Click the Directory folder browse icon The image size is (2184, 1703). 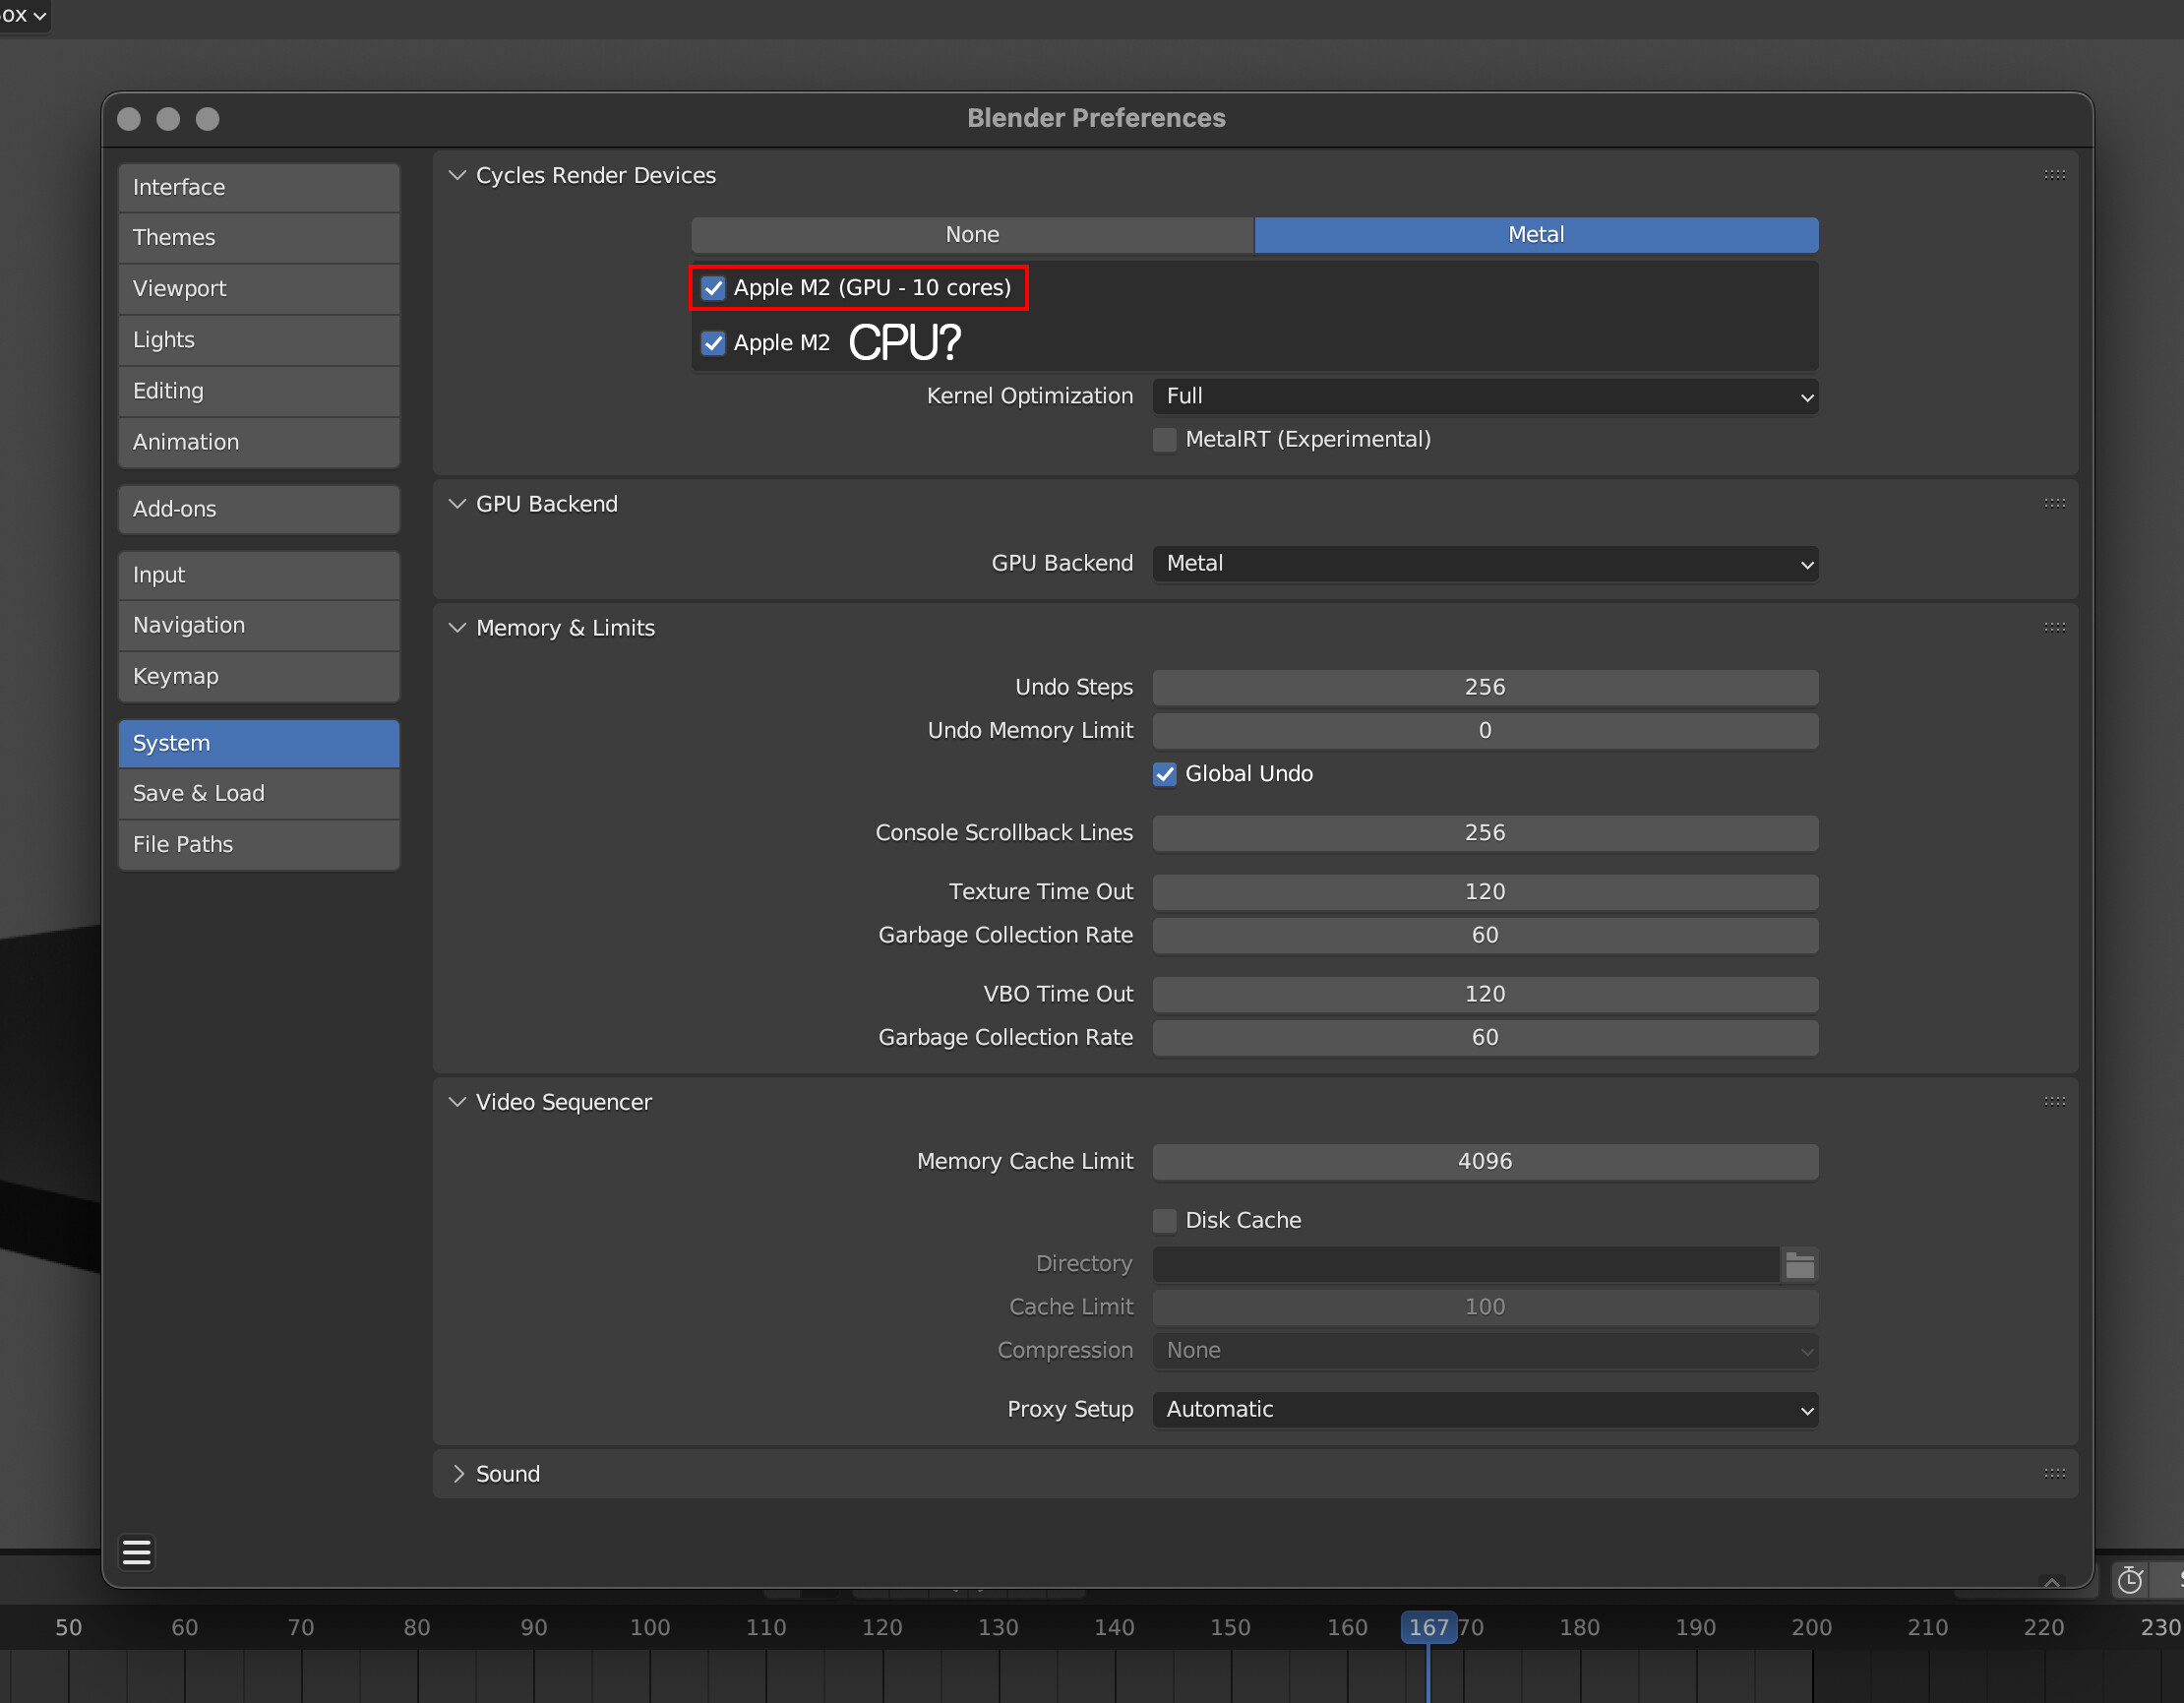pos(1800,1264)
